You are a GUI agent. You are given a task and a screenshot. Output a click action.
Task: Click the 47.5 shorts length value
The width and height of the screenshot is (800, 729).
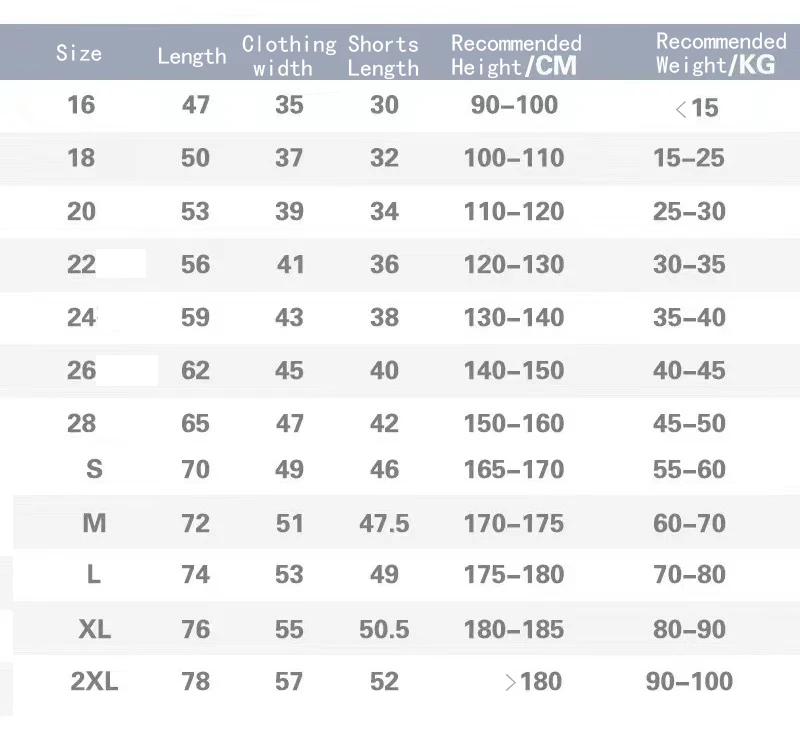384,523
